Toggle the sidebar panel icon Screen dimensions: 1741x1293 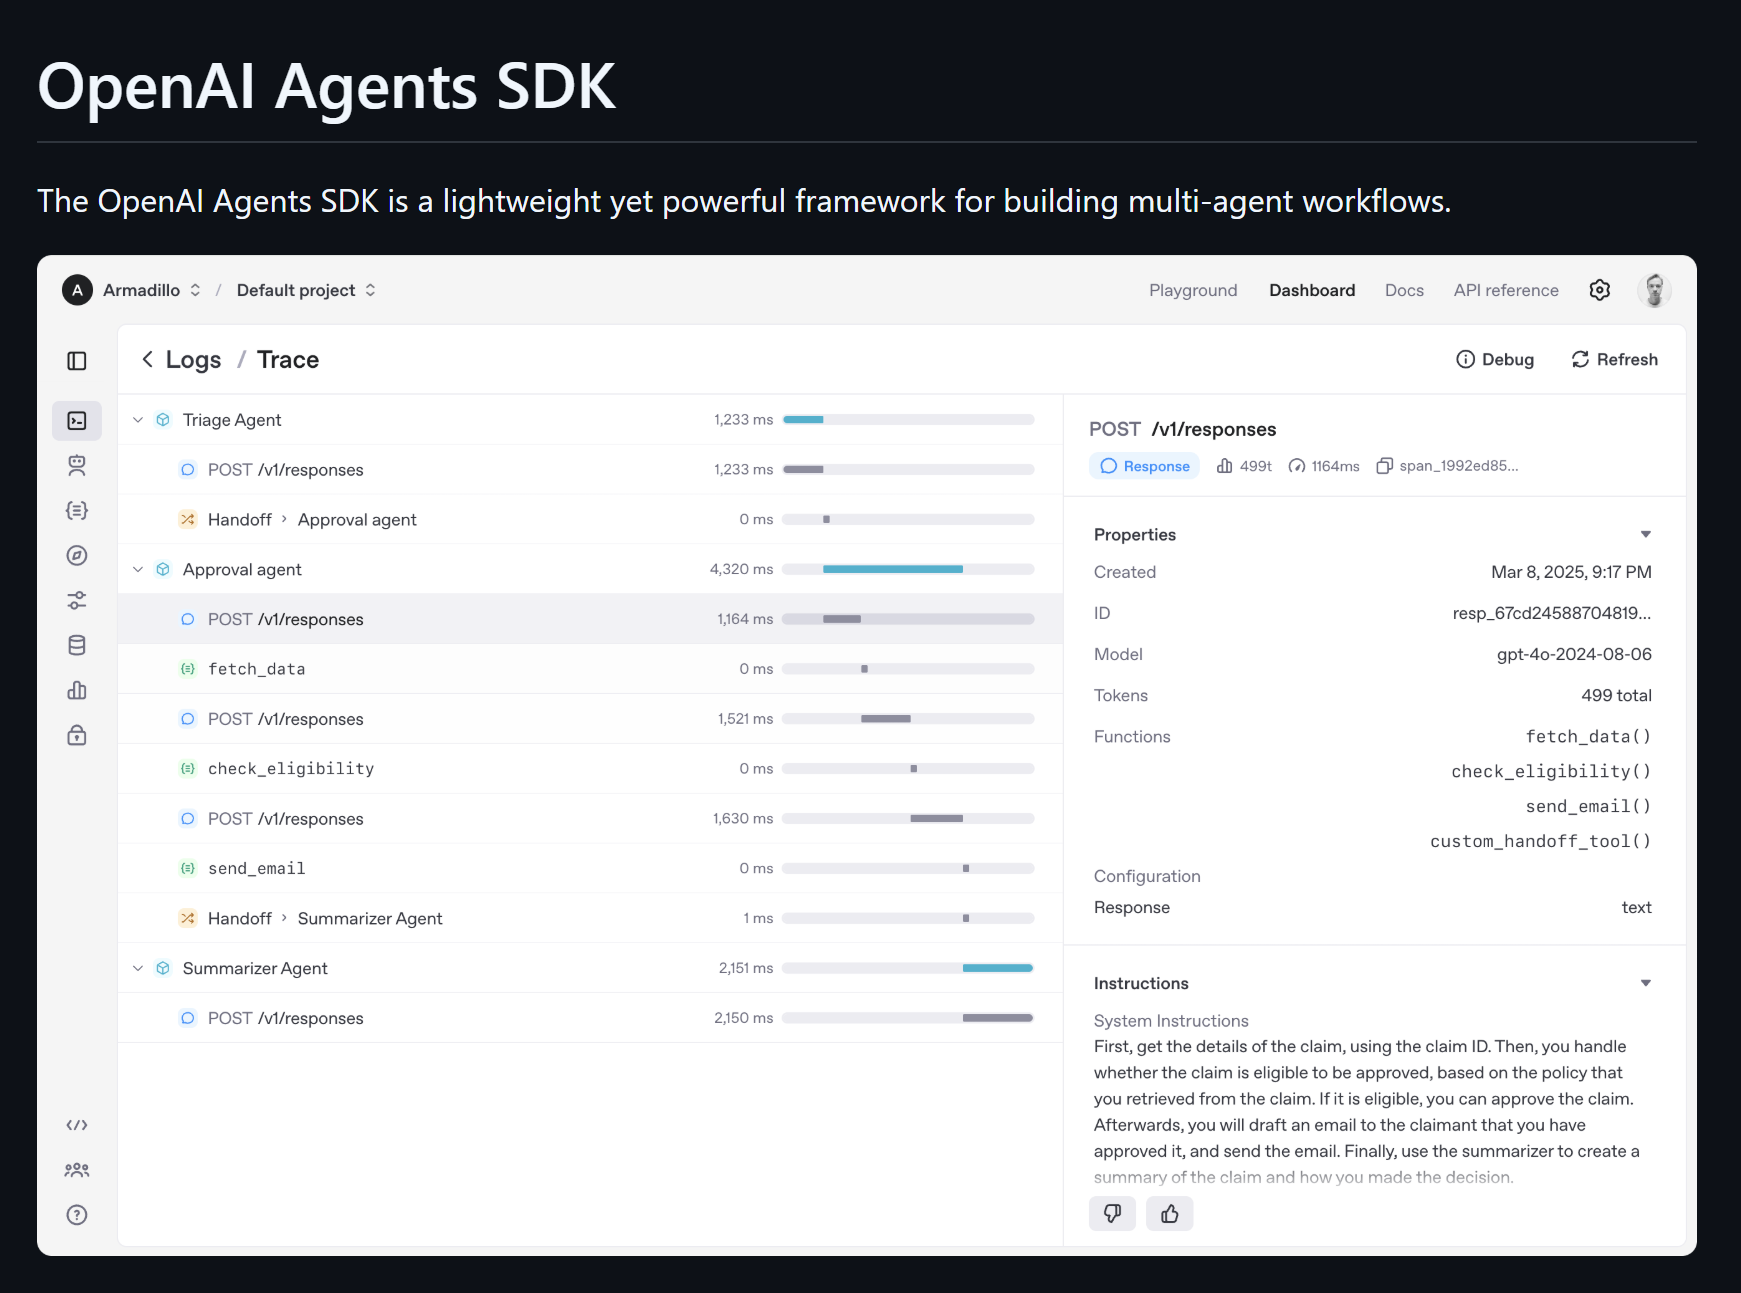pyautogui.click(x=77, y=361)
